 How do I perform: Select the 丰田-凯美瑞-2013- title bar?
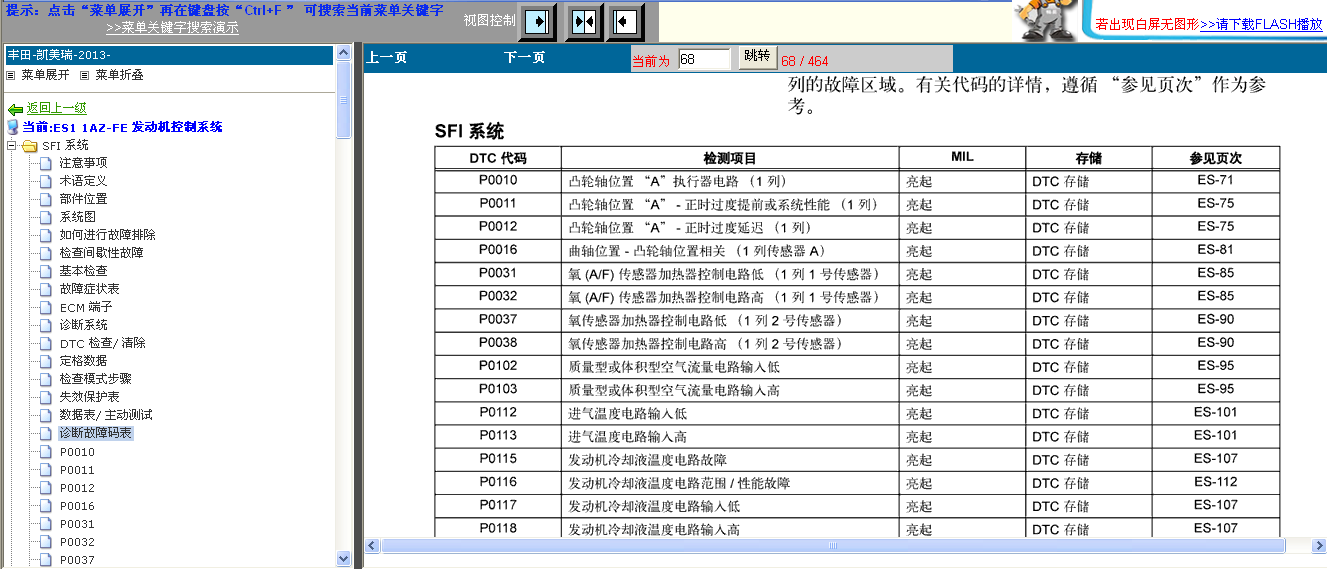[169, 55]
